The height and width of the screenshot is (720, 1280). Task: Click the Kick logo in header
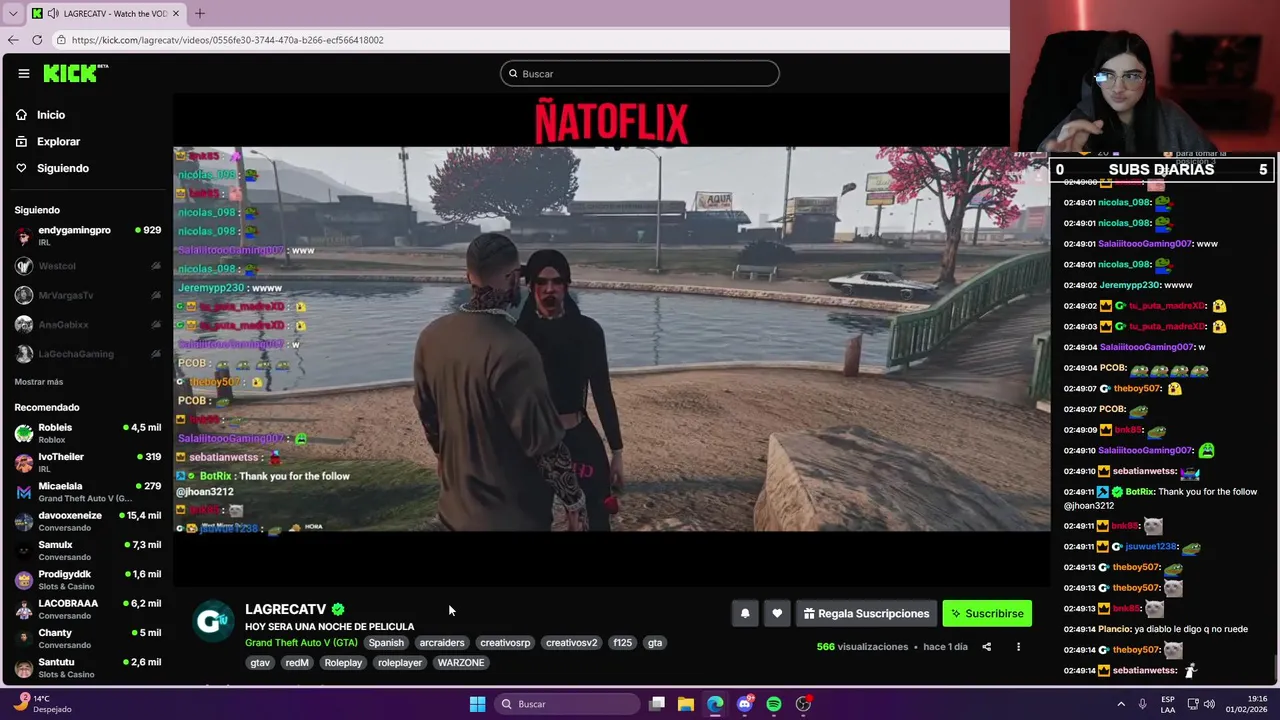click(x=75, y=73)
